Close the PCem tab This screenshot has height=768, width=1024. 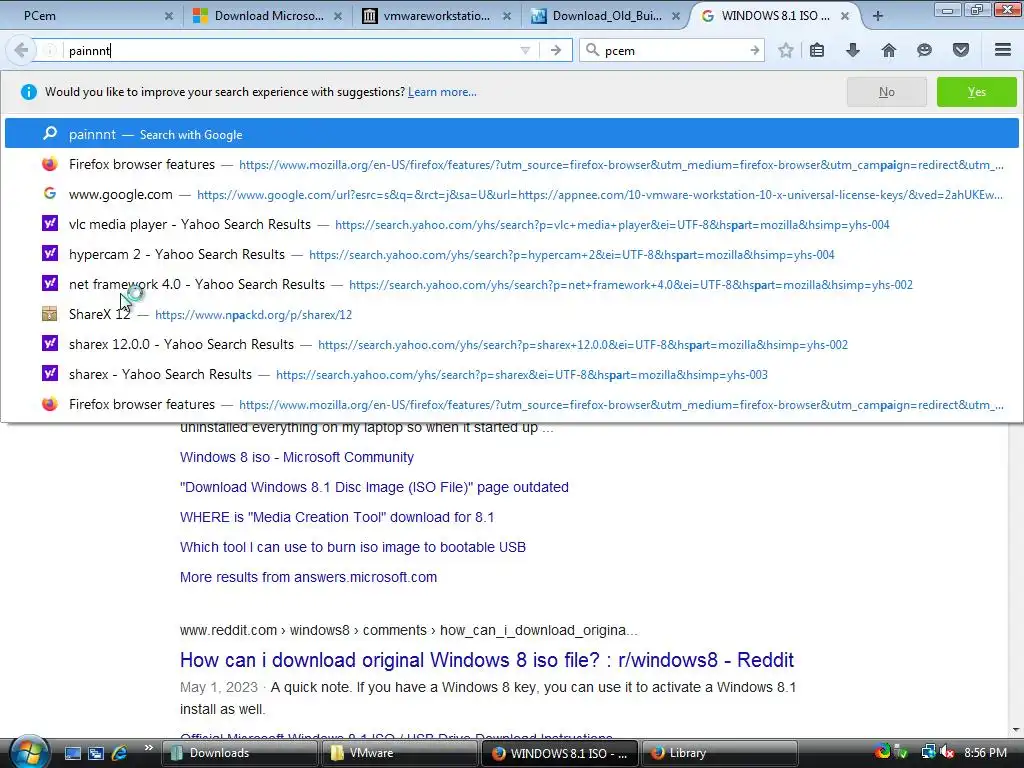pos(168,16)
